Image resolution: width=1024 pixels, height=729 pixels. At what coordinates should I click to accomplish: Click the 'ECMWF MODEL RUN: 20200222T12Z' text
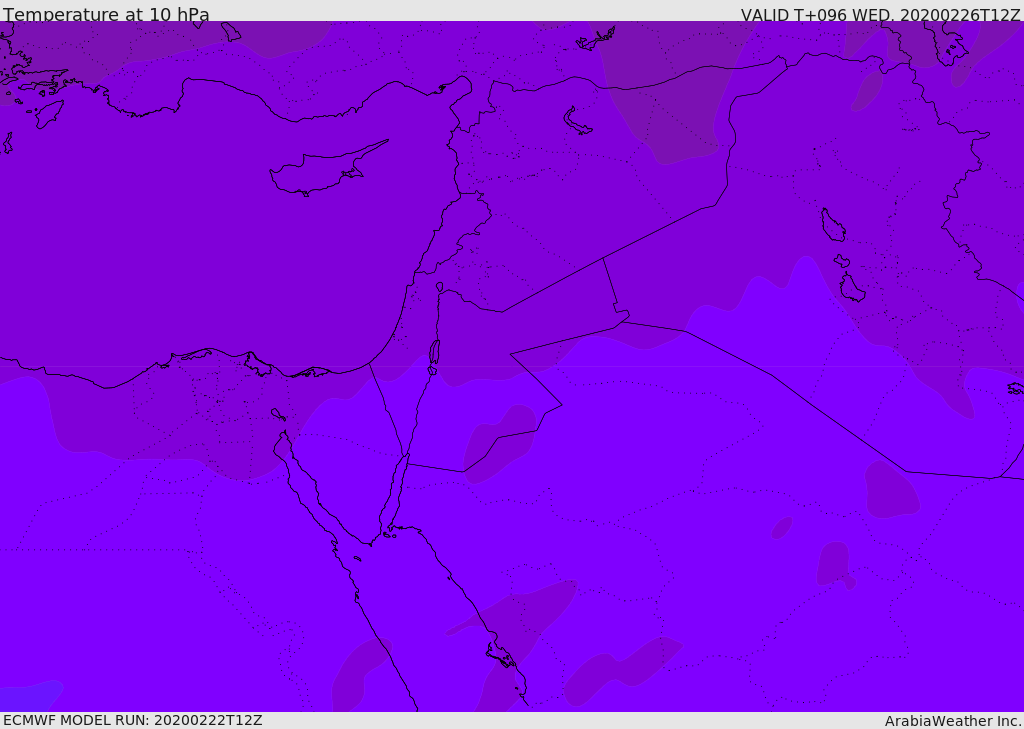click(x=133, y=720)
